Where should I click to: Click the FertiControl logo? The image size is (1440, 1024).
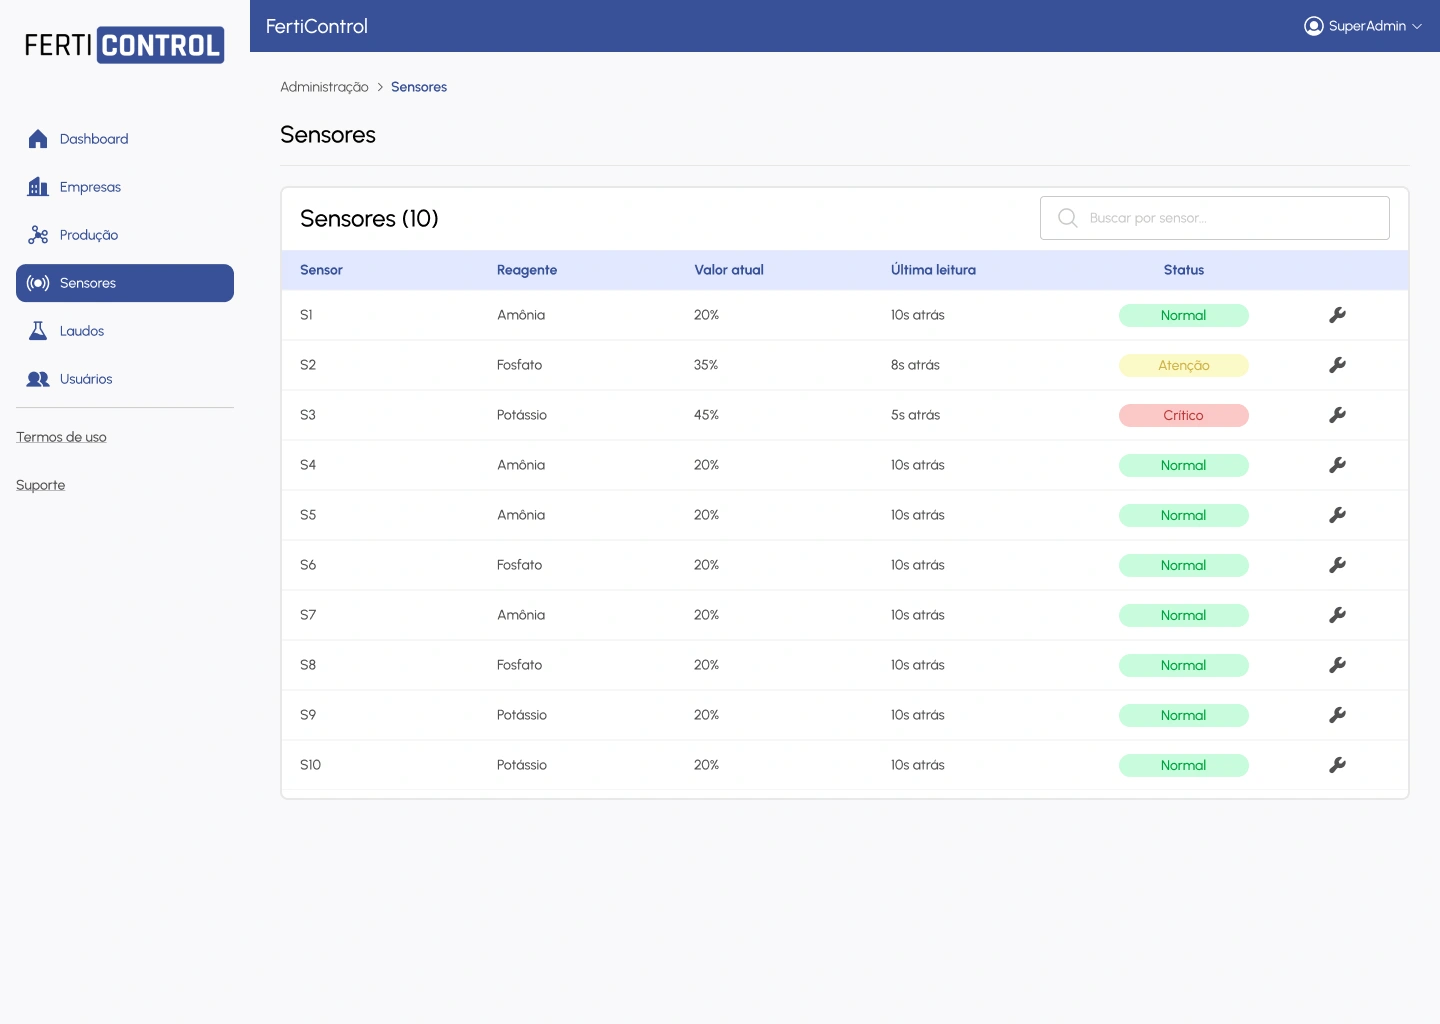click(x=124, y=45)
